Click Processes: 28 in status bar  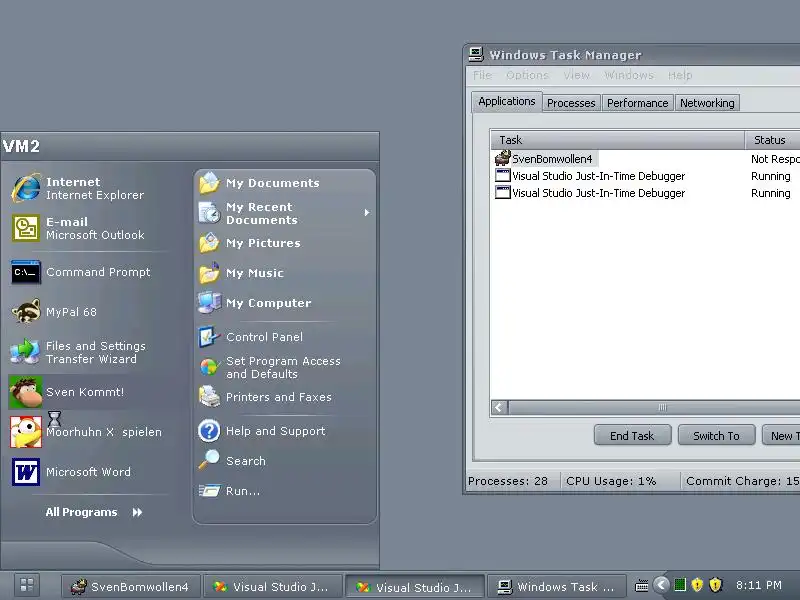(x=508, y=481)
